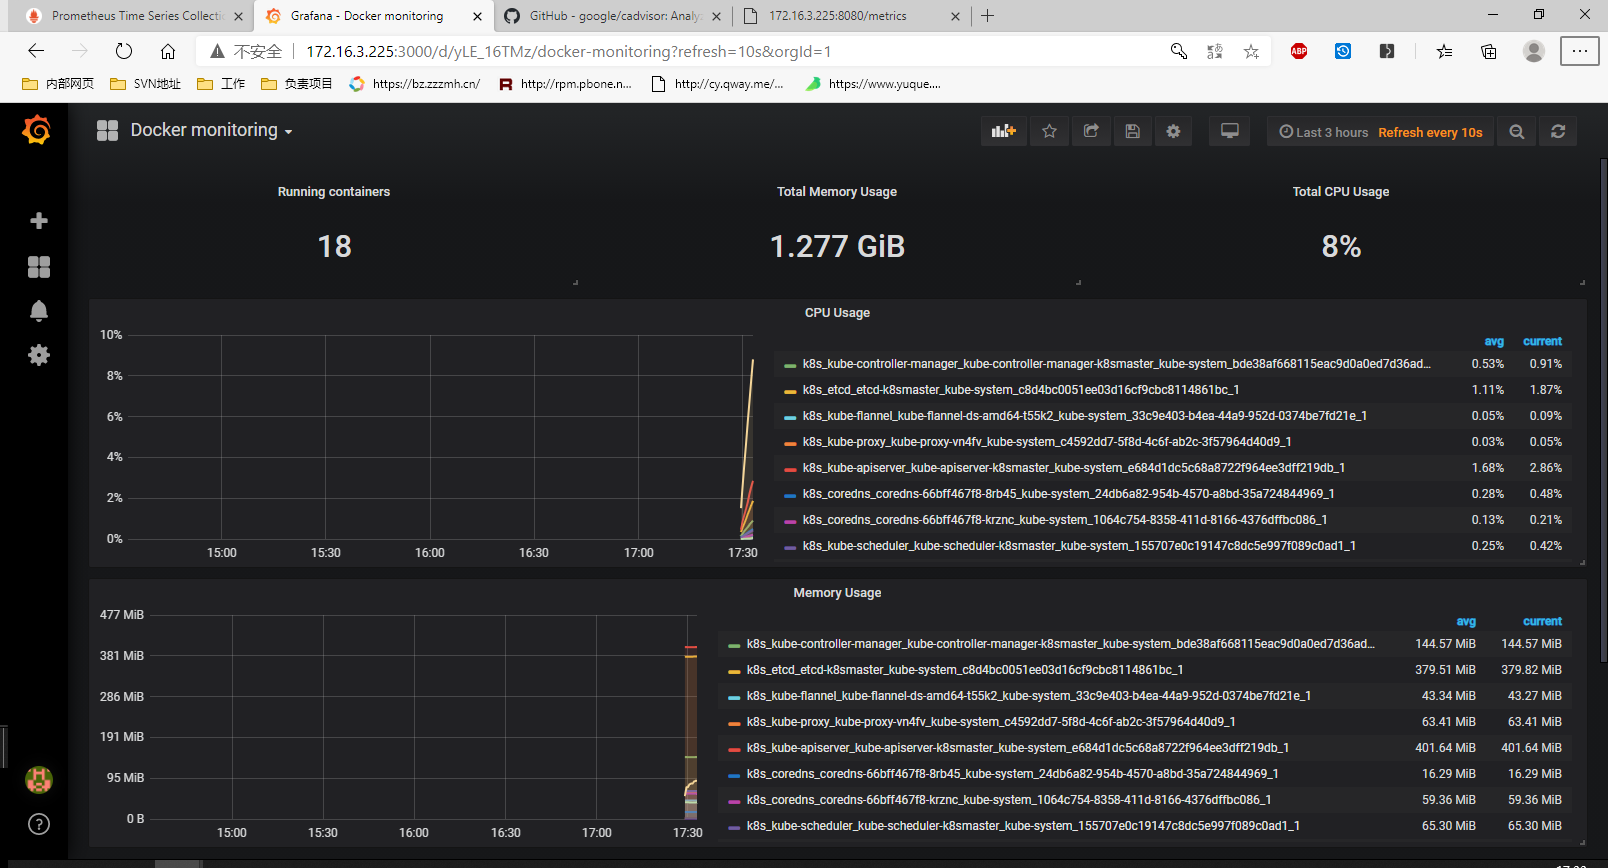1608x868 pixels.
Task: Sort Memory legend by avg column
Action: click(x=1466, y=621)
